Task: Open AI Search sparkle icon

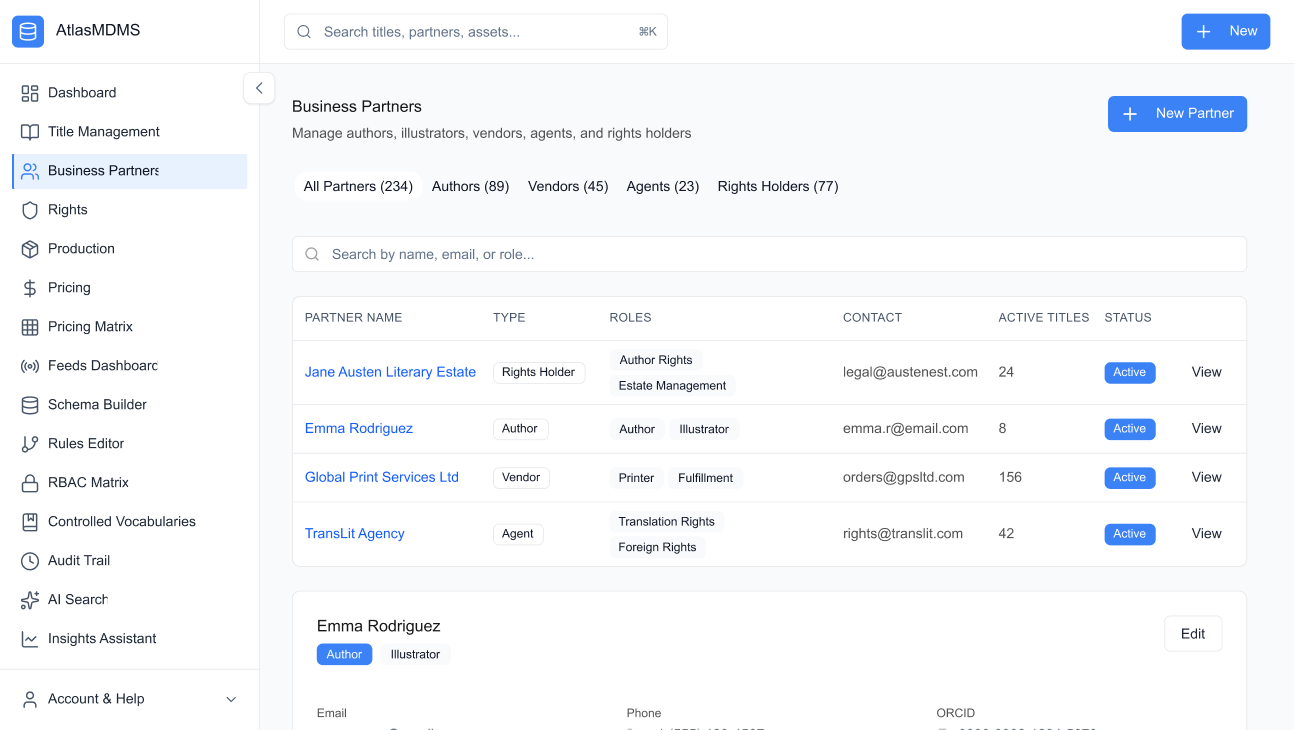Action: coord(30,600)
